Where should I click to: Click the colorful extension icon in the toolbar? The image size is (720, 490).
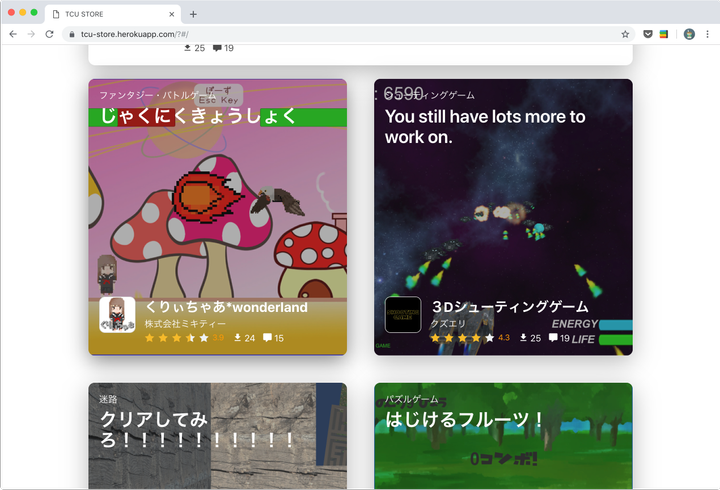(664, 34)
